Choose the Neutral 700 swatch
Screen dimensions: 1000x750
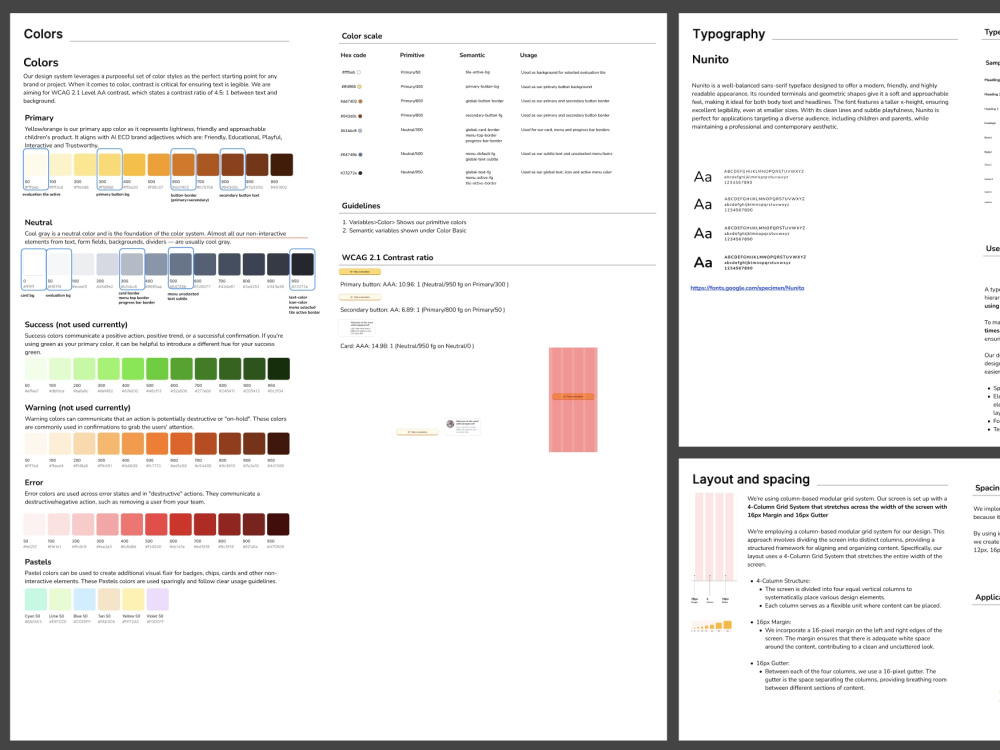tap(230, 264)
